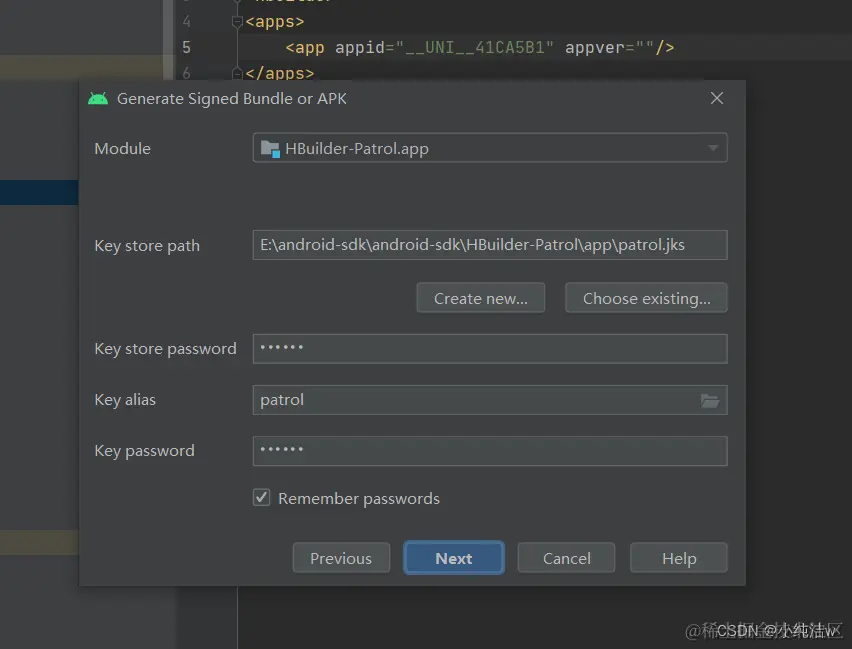
Task: Collapse the <apps> tag fold marker
Action: [x=237, y=22]
